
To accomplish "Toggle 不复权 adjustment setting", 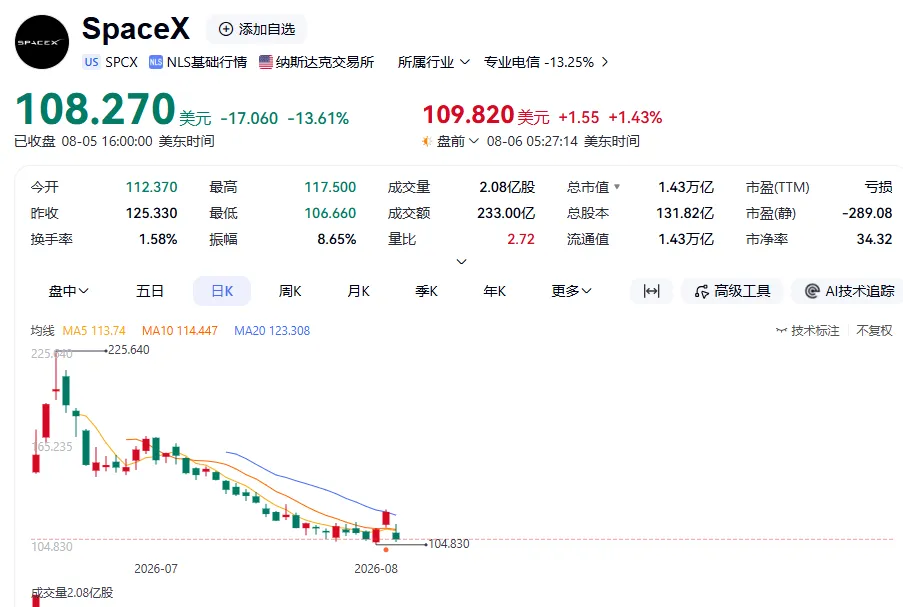I will coord(874,331).
